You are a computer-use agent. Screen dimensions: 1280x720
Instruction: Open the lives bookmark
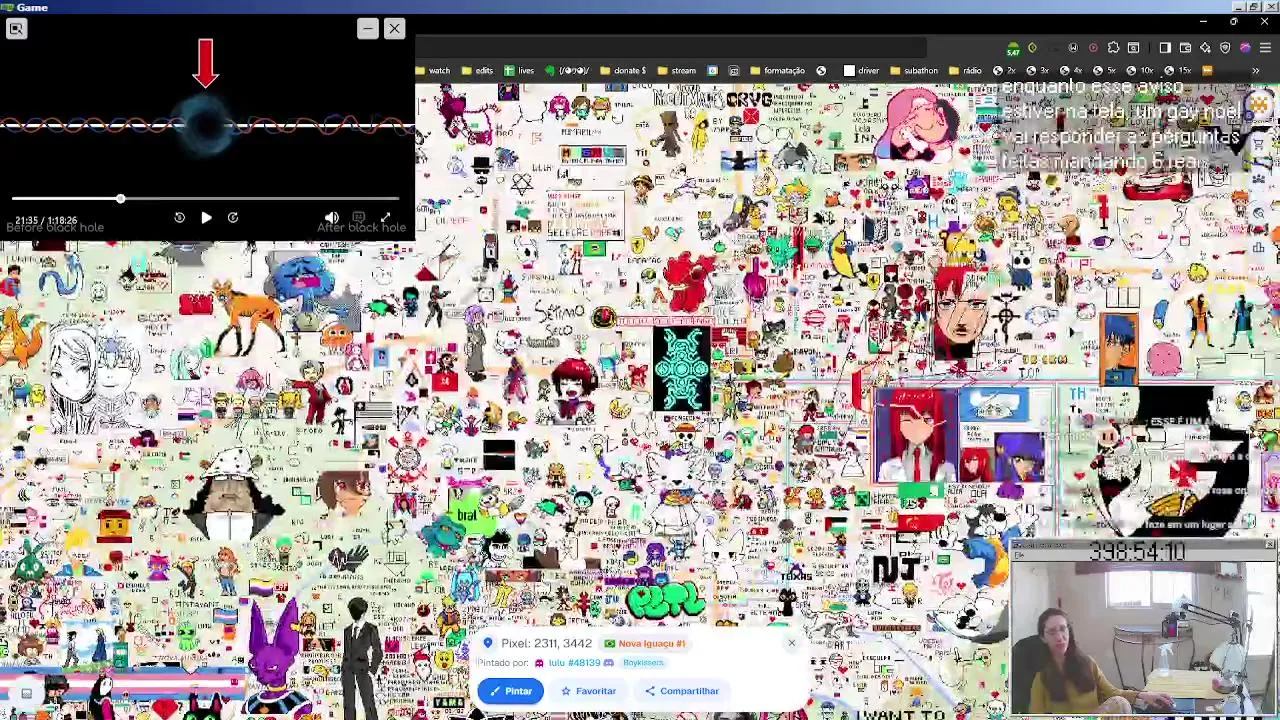(519, 71)
